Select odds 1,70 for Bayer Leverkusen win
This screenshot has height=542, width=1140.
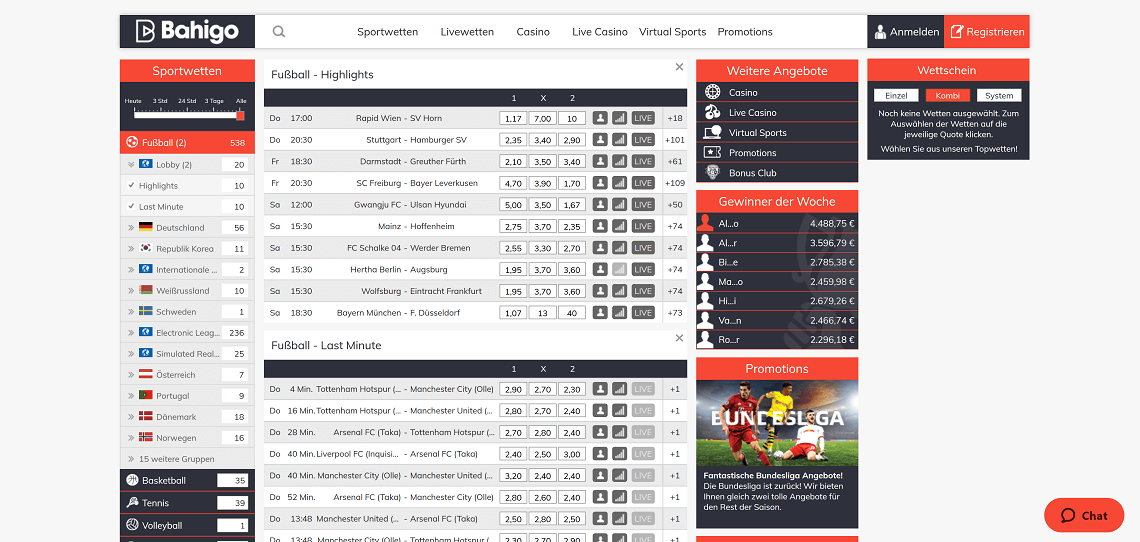tap(571, 183)
